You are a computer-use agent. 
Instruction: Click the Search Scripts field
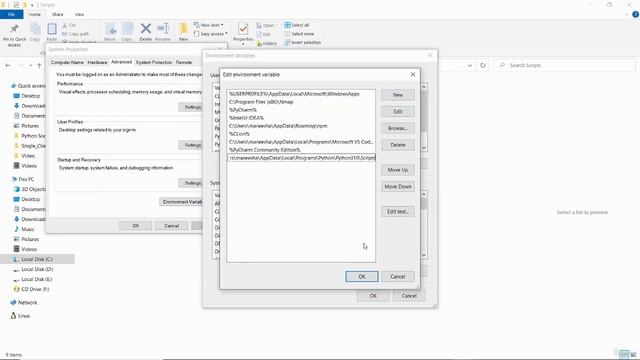(565, 65)
